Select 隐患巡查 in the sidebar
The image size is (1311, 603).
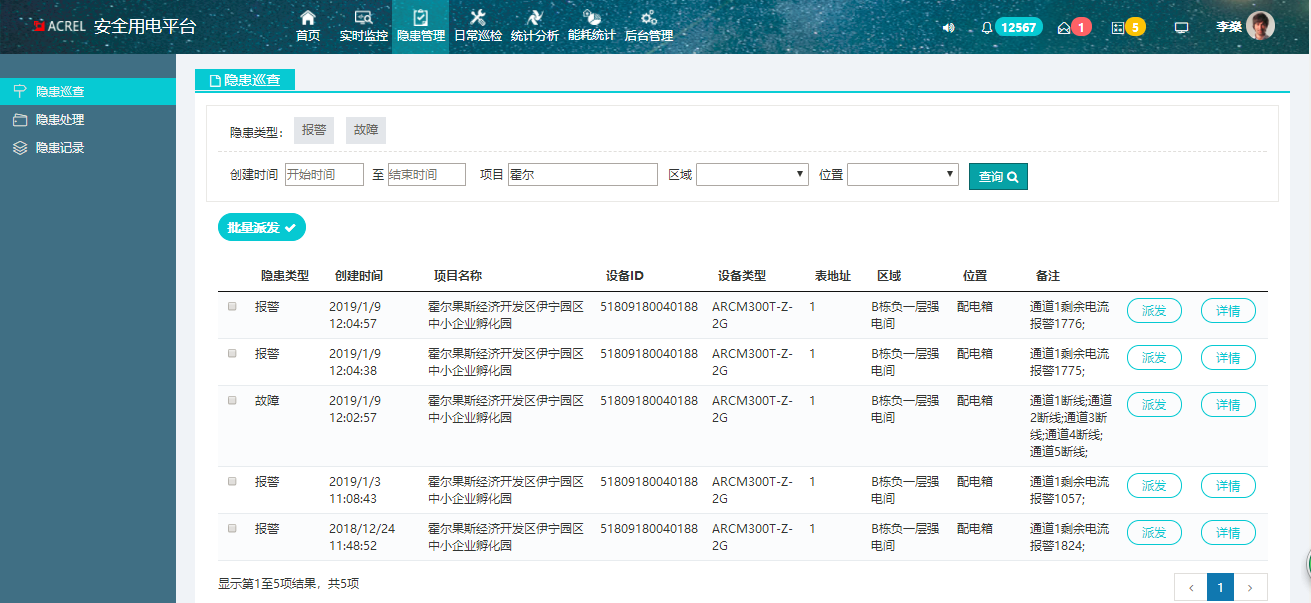click(88, 91)
